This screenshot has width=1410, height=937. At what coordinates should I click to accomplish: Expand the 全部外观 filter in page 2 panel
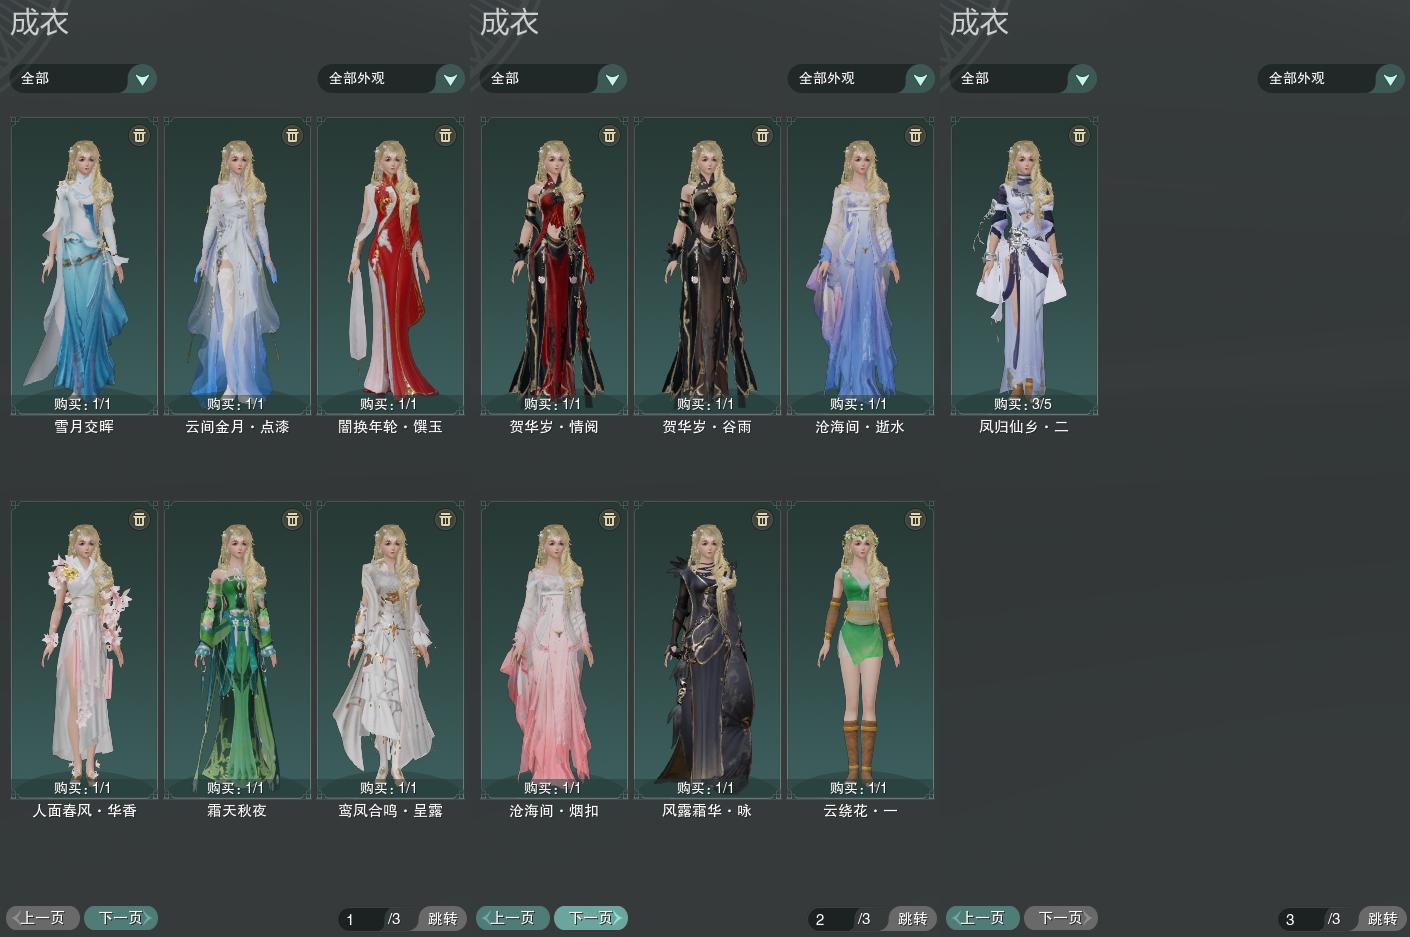click(x=861, y=78)
